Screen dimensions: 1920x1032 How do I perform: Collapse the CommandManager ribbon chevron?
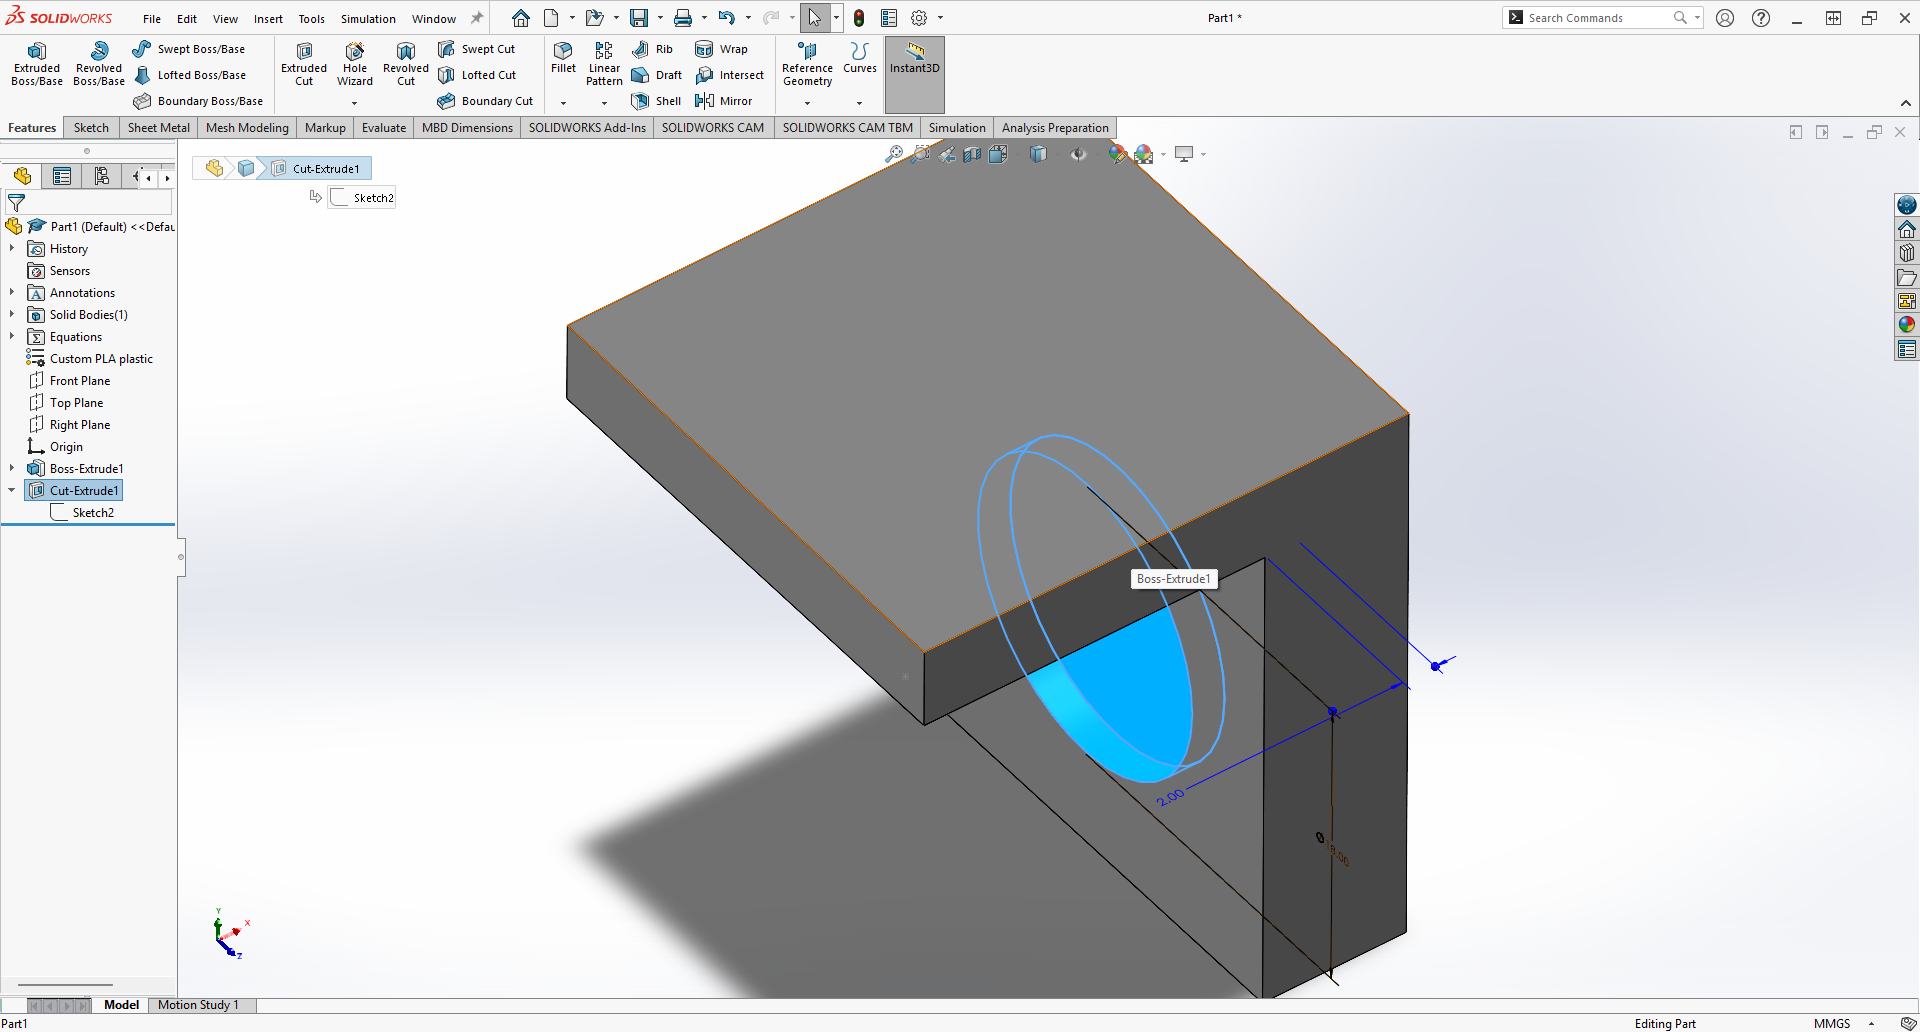(x=1906, y=103)
